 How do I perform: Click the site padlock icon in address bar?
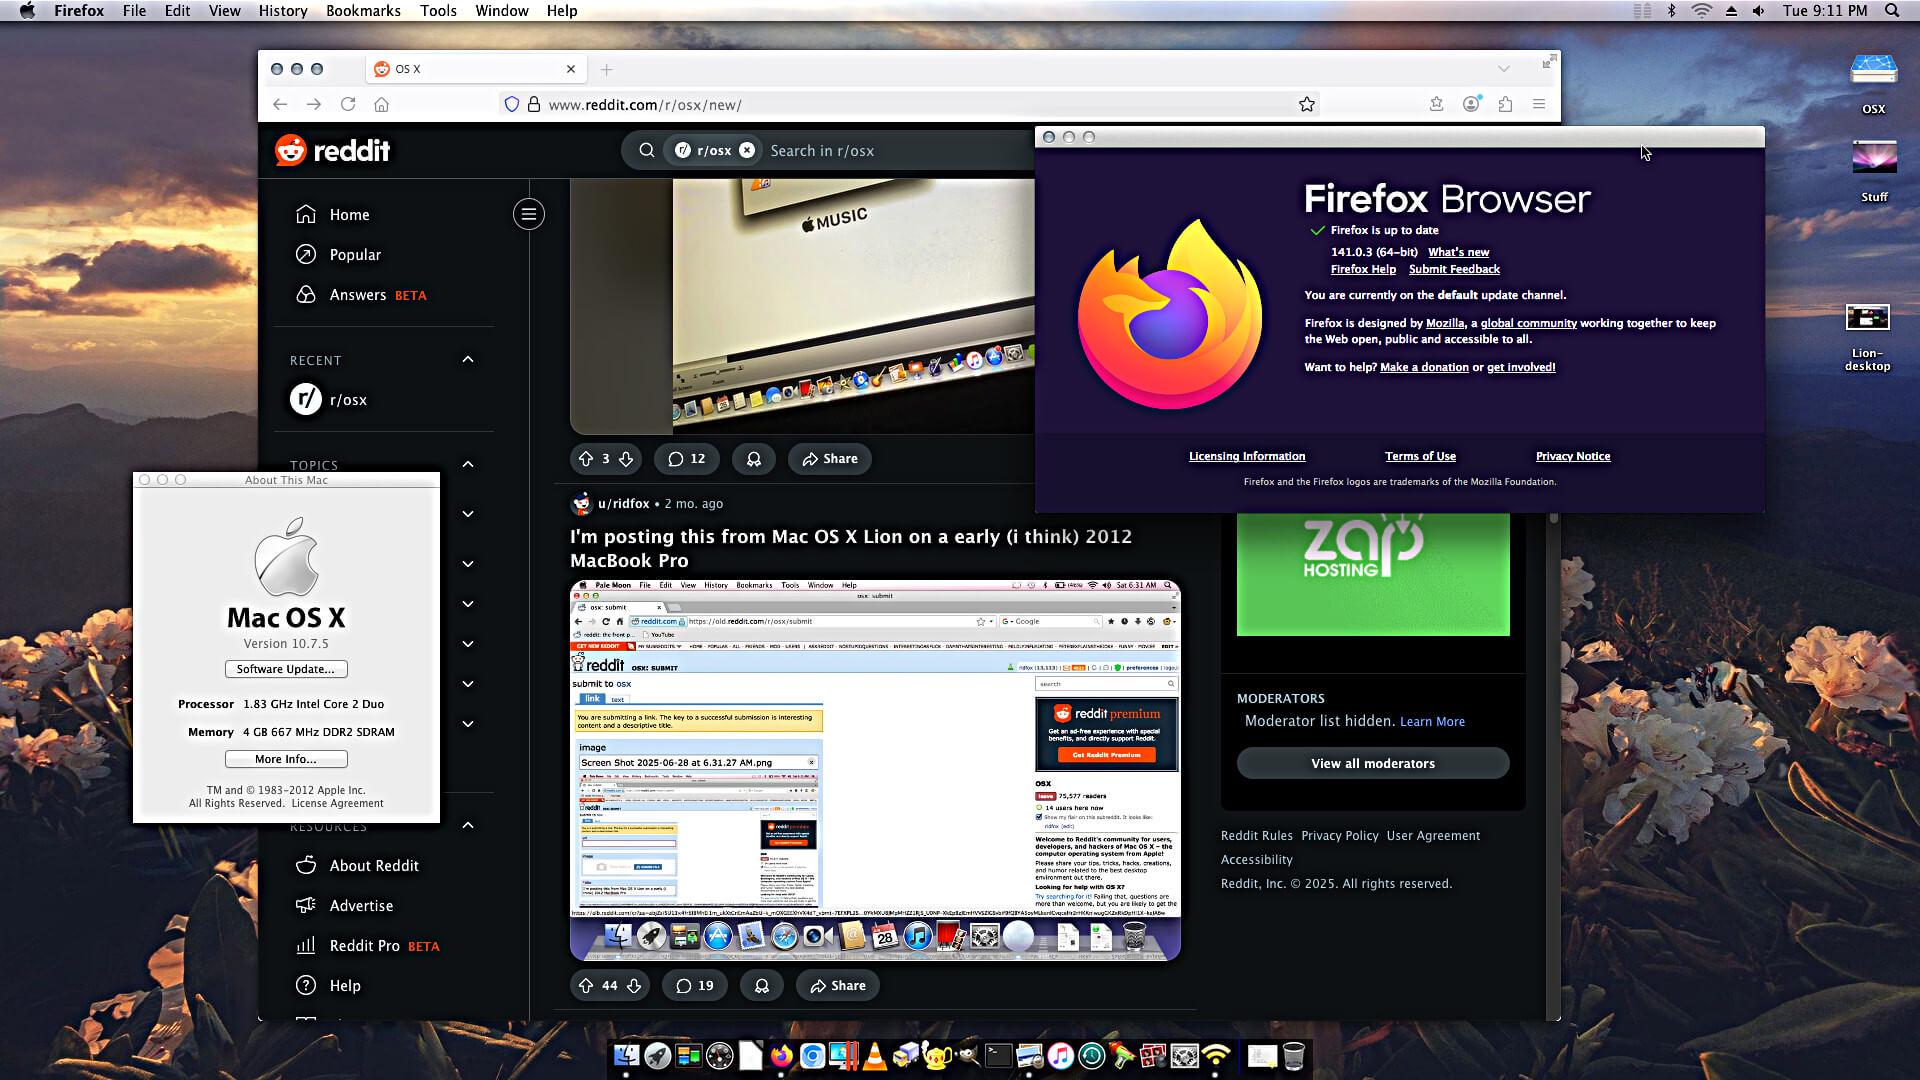point(534,104)
